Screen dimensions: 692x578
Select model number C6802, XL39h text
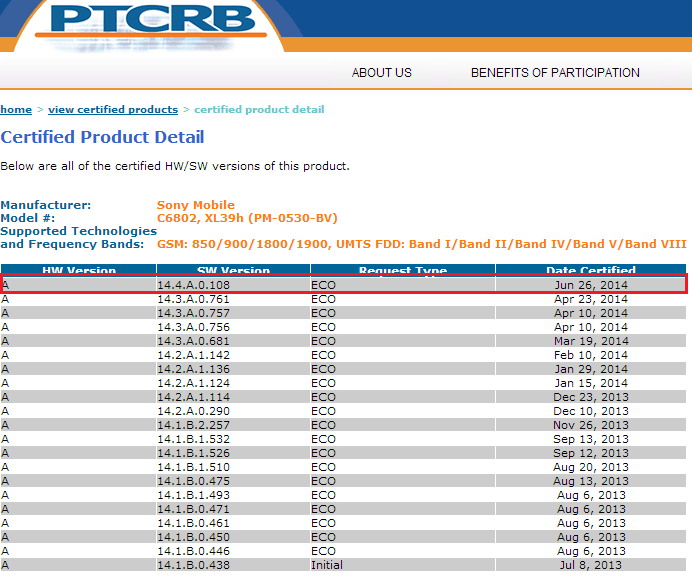tap(247, 218)
